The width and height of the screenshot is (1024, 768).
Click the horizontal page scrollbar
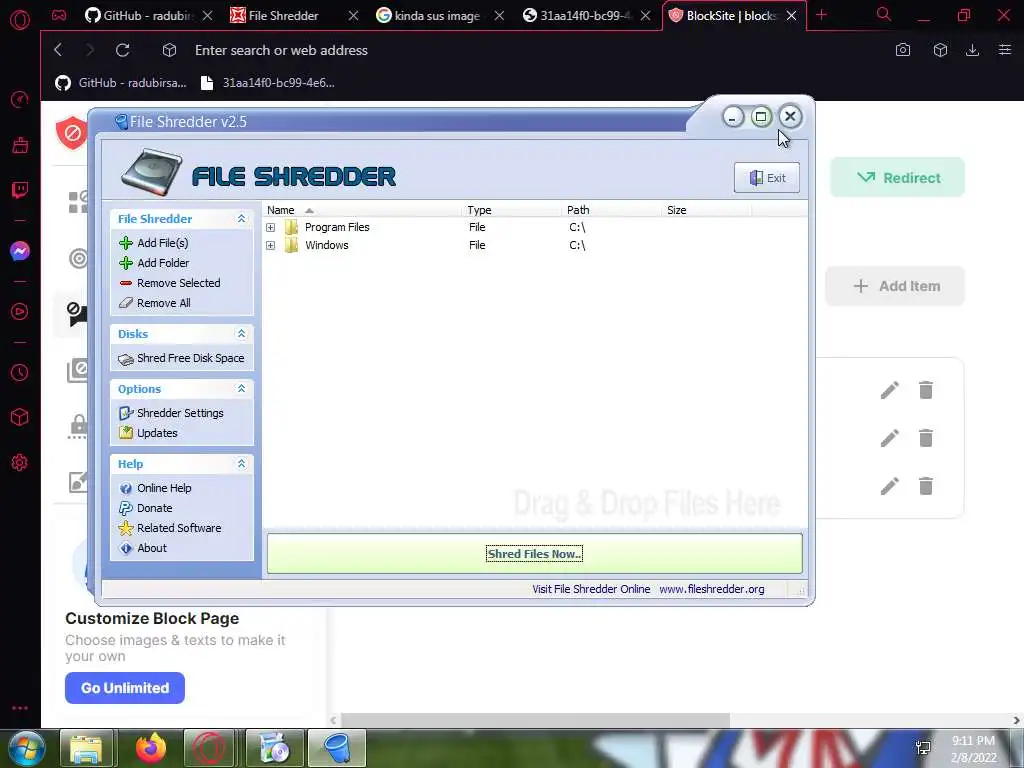535,720
